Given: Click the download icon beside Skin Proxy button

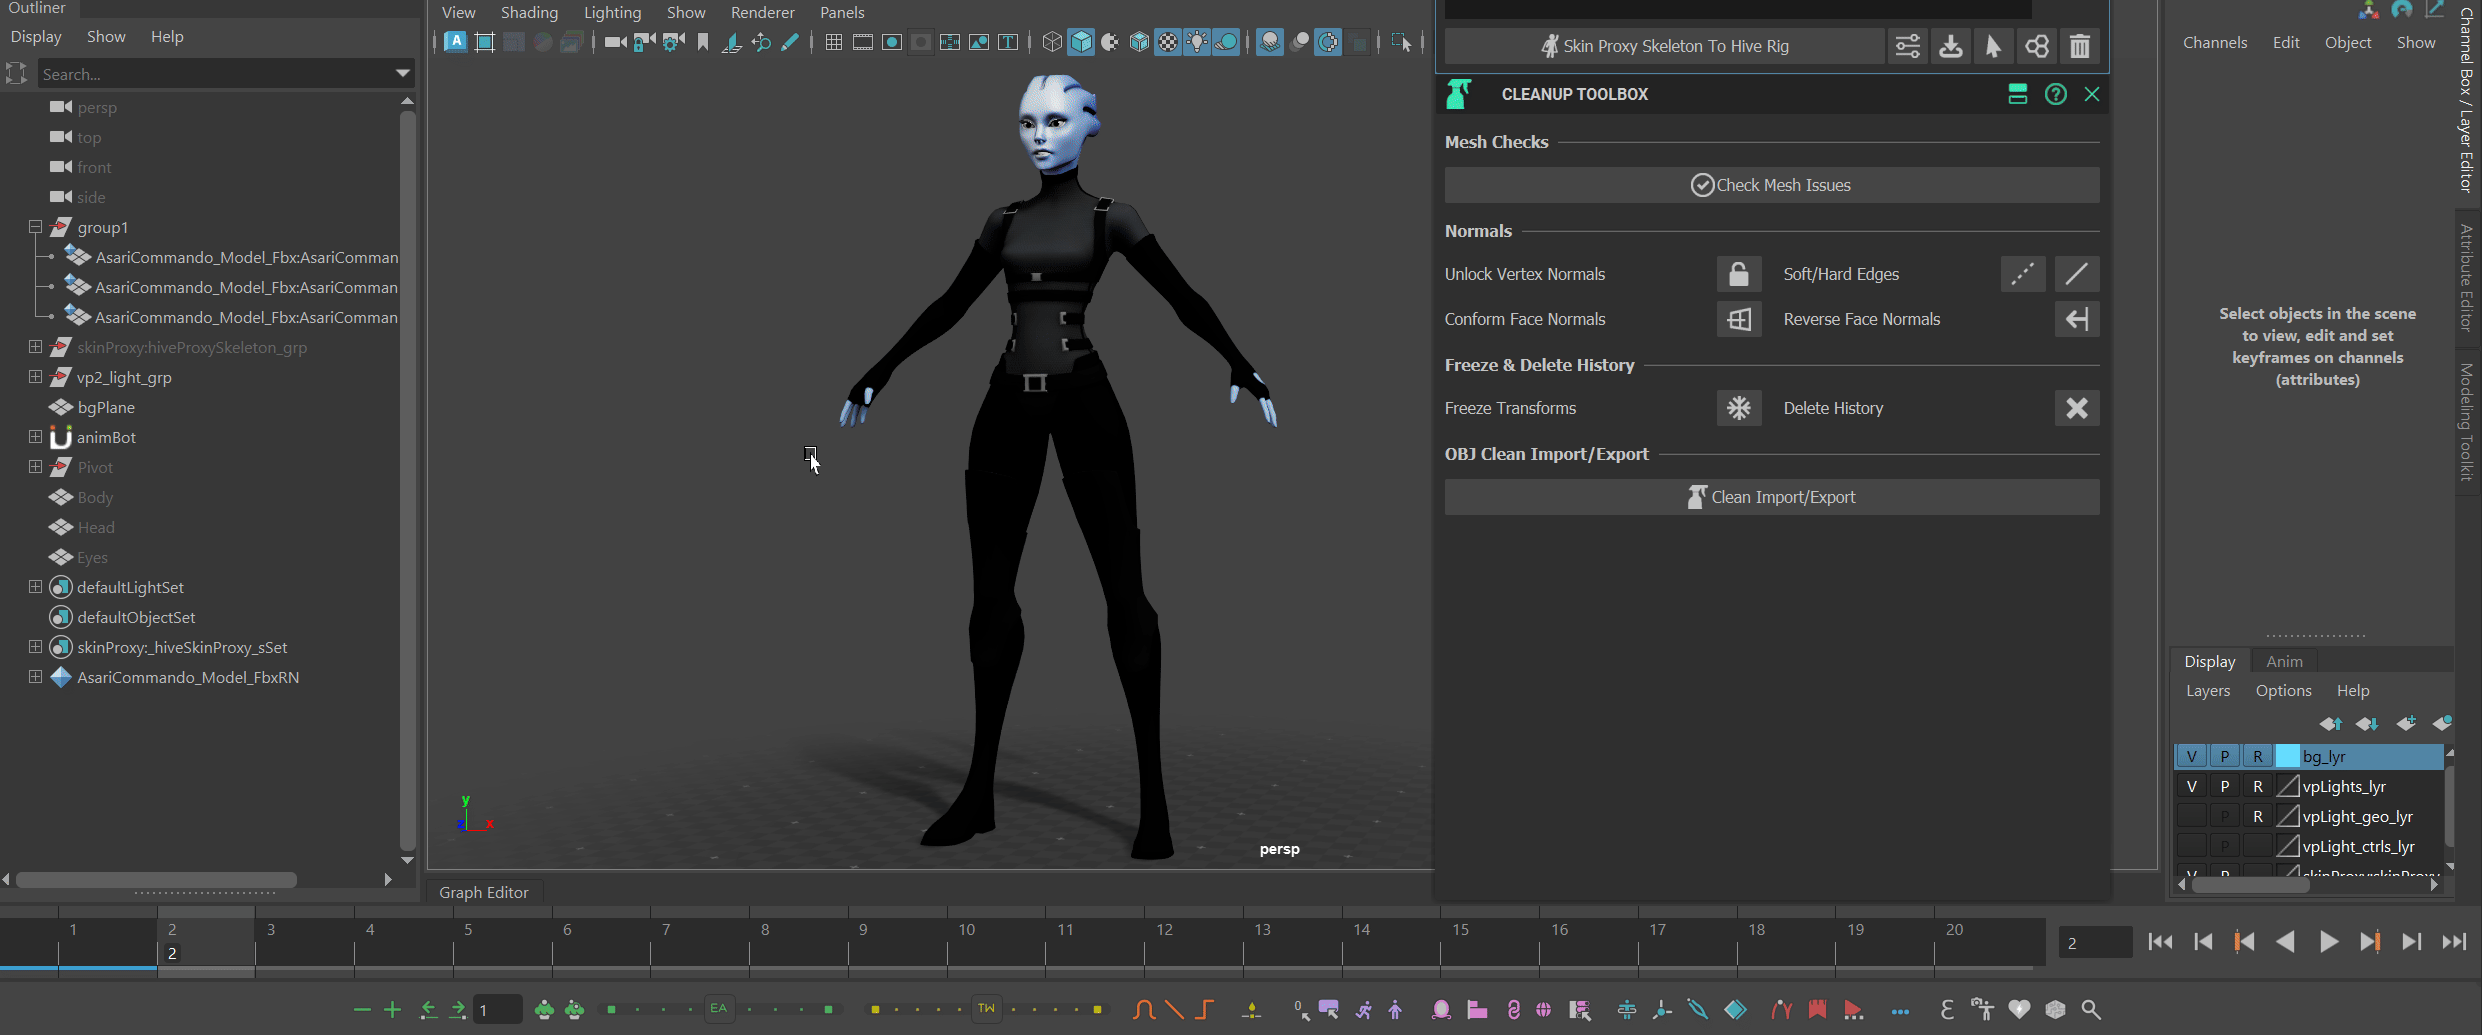Looking at the screenshot, I should 1950,46.
